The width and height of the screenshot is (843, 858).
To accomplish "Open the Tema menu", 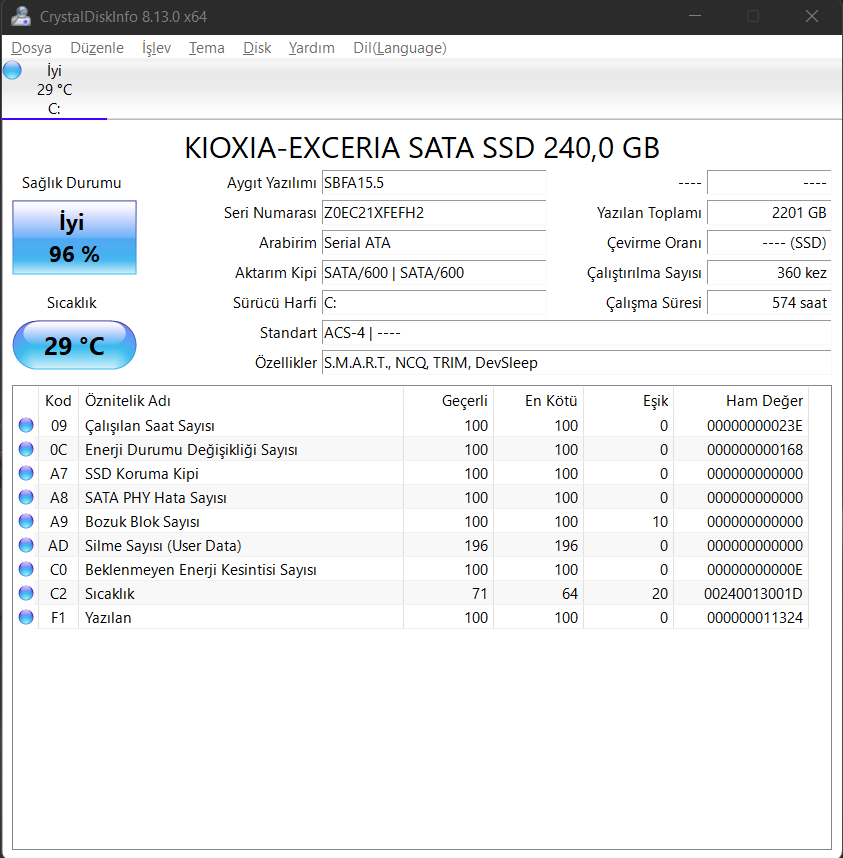I will click(x=207, y=48).
